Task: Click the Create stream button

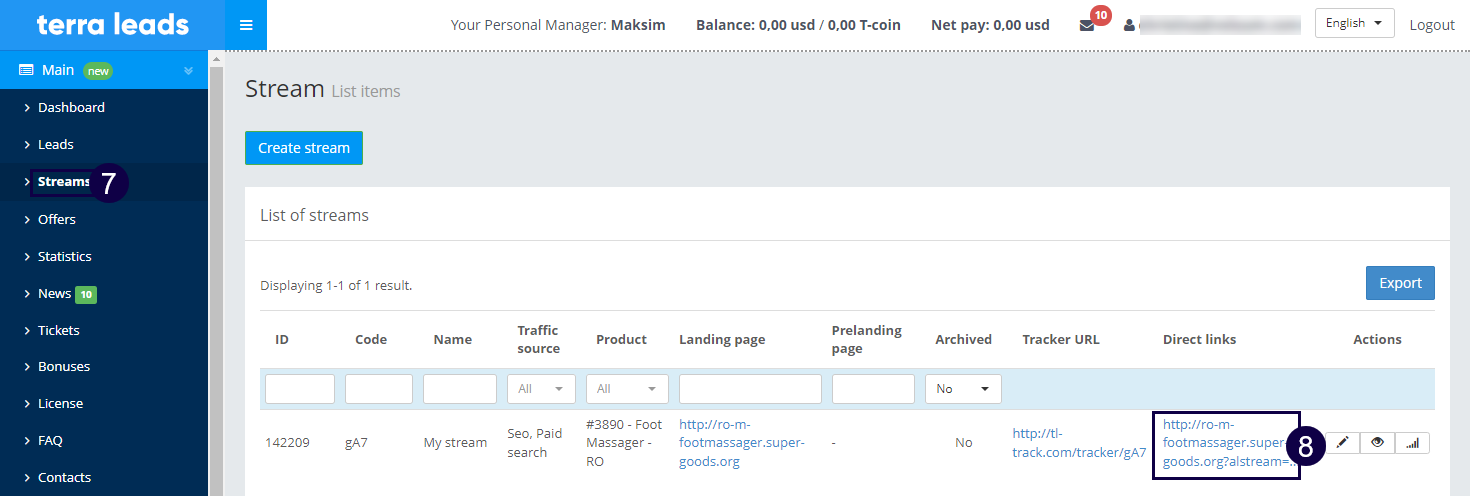Action: pyautogui.click(x=304, y=148)
